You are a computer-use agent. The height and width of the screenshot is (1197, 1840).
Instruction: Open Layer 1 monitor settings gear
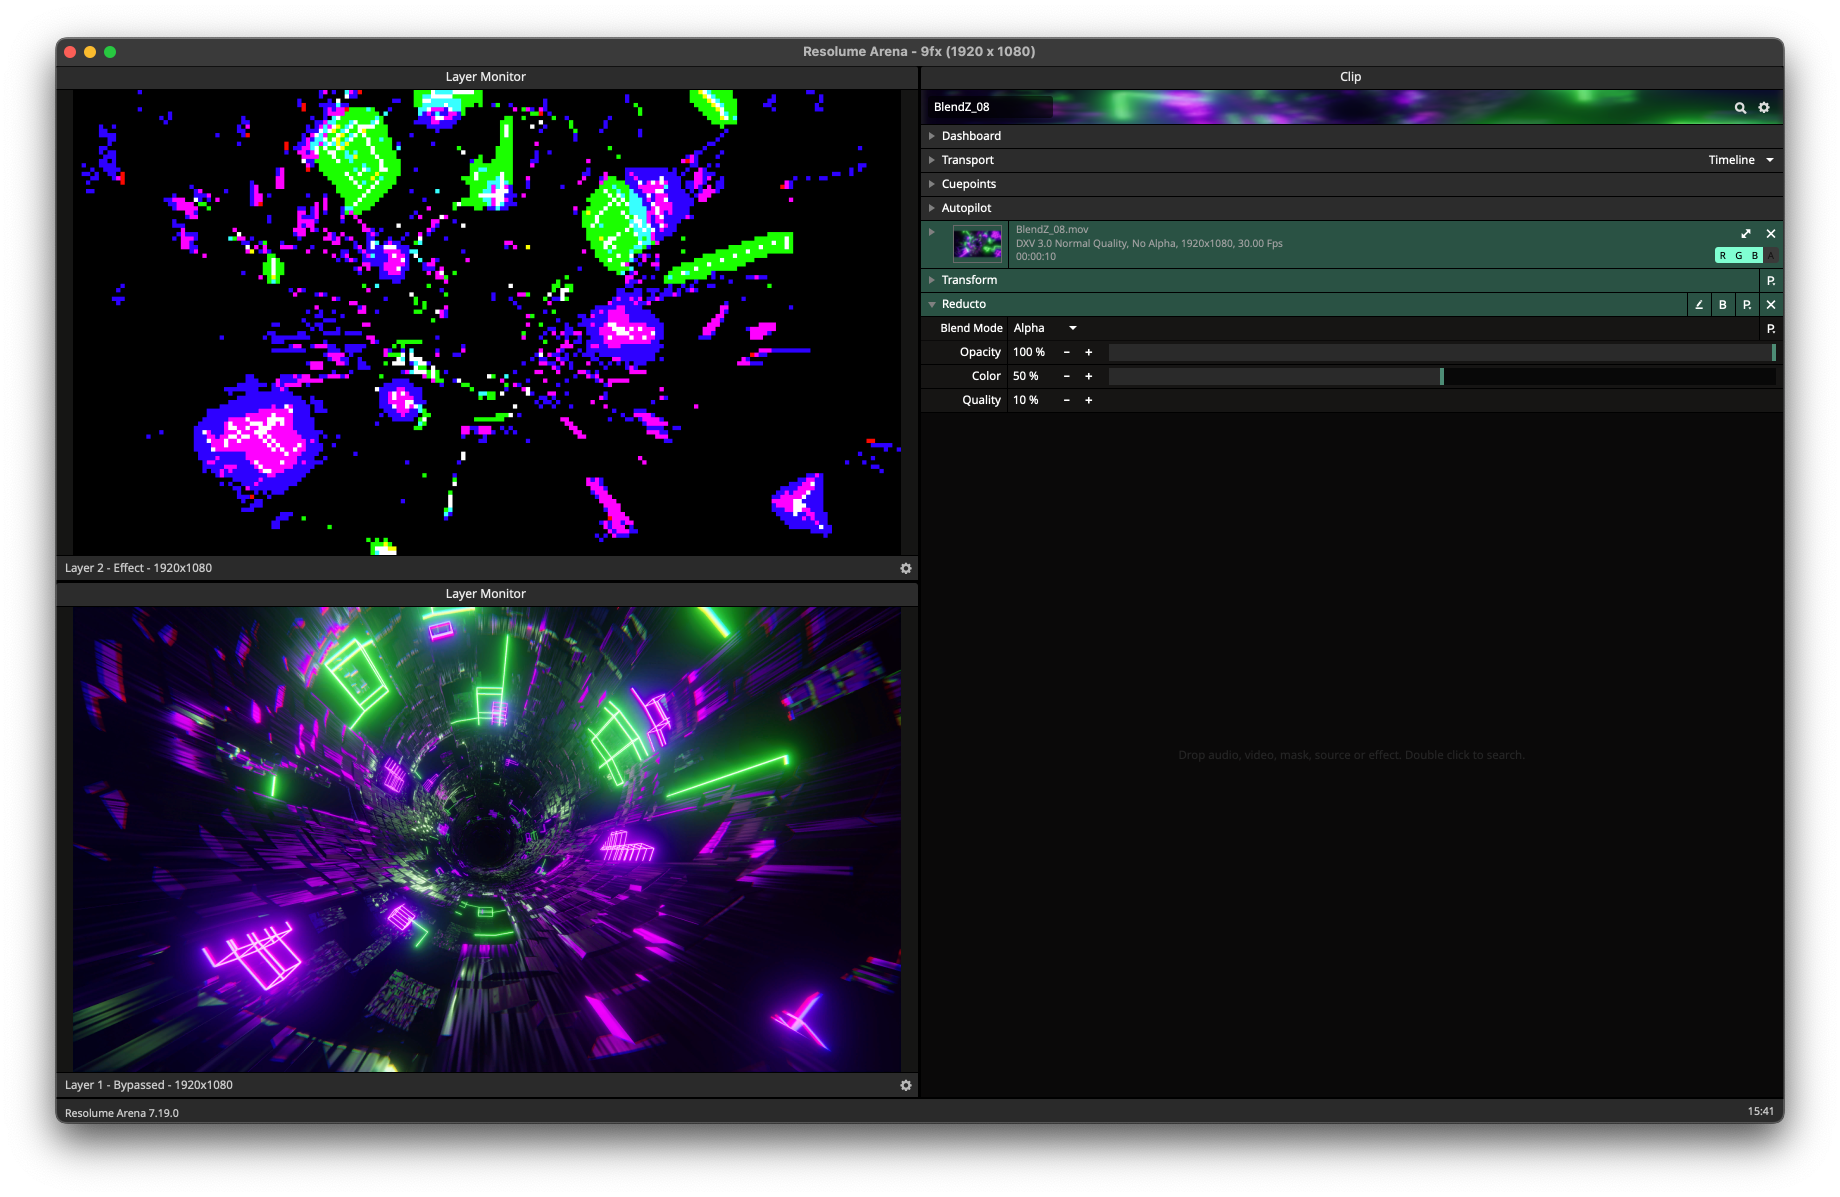[x=906, y=1085]
